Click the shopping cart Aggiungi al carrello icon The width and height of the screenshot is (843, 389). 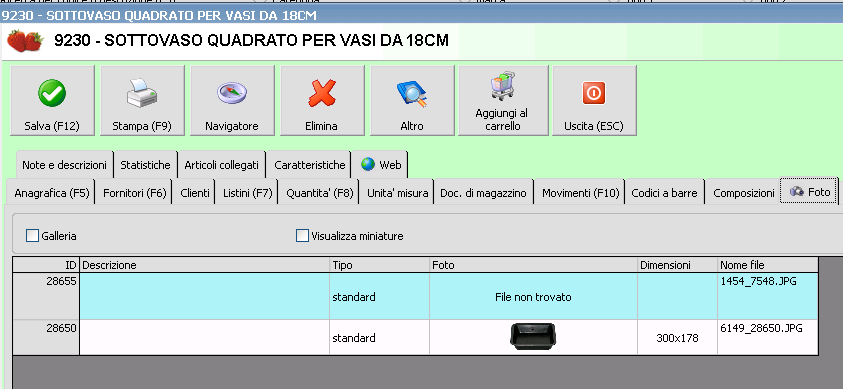[503, 86]
